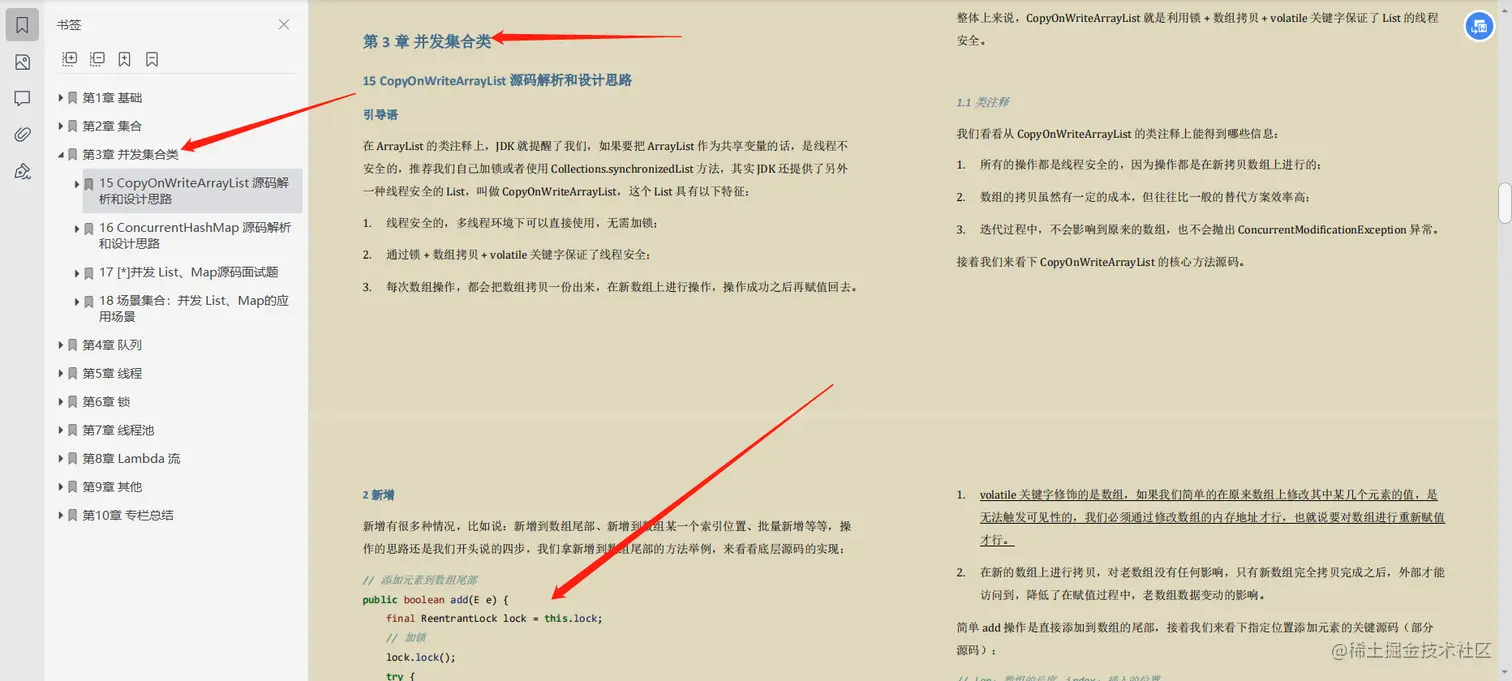Open the Bookmarks panel in the sidebar
1512x681 pixels.
[21, 23]
